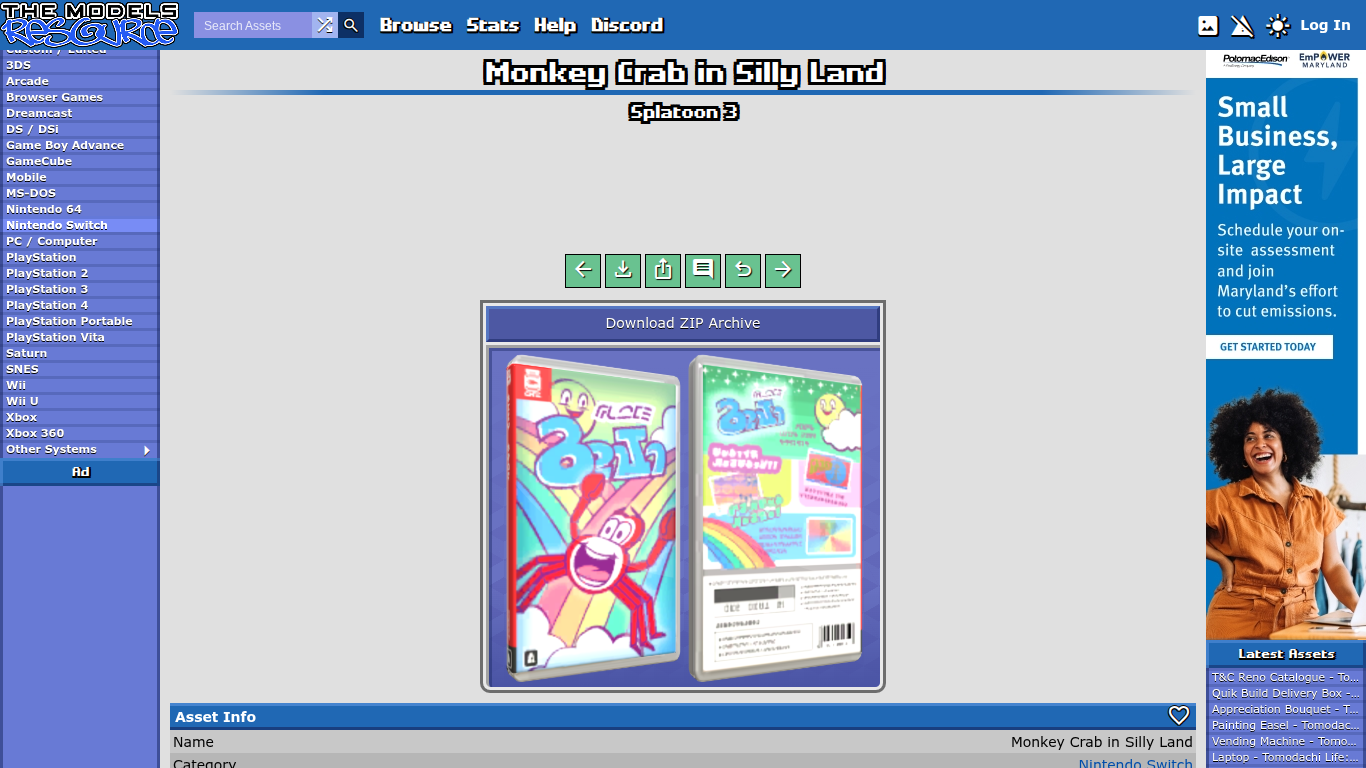Open Vending Machine latest asset

point(1286,741)
